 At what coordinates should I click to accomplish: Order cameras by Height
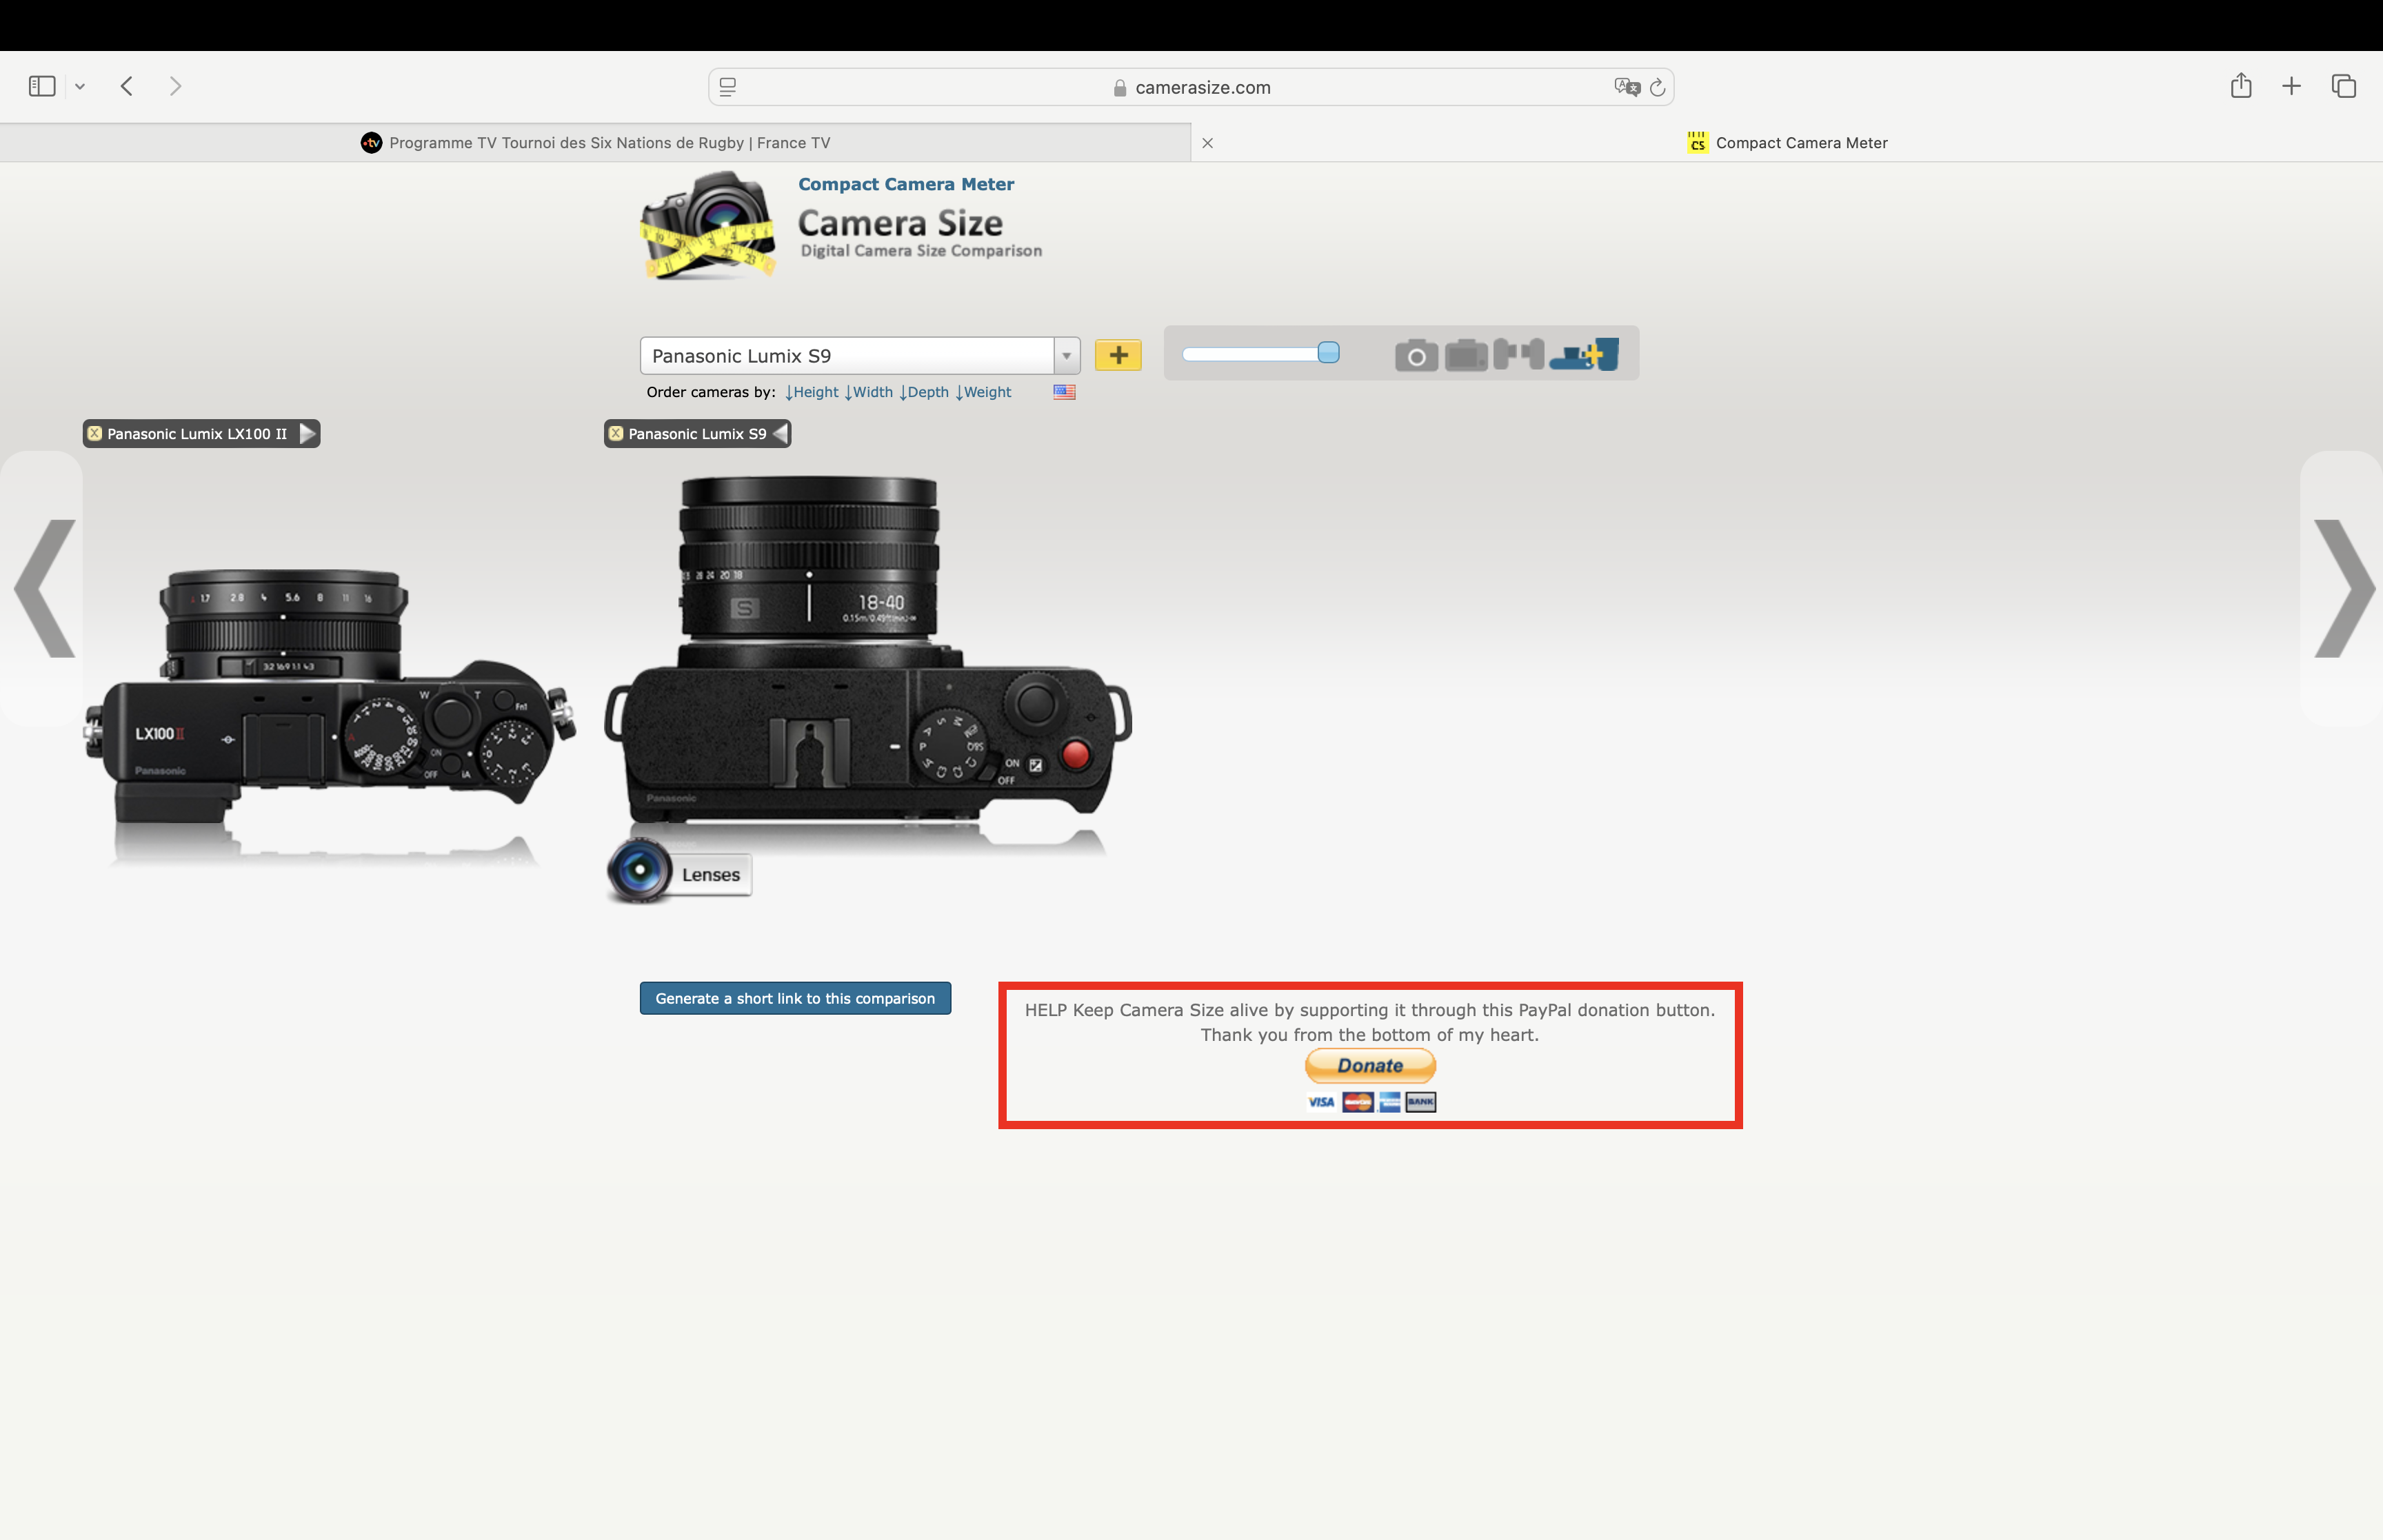pos(811,392)
